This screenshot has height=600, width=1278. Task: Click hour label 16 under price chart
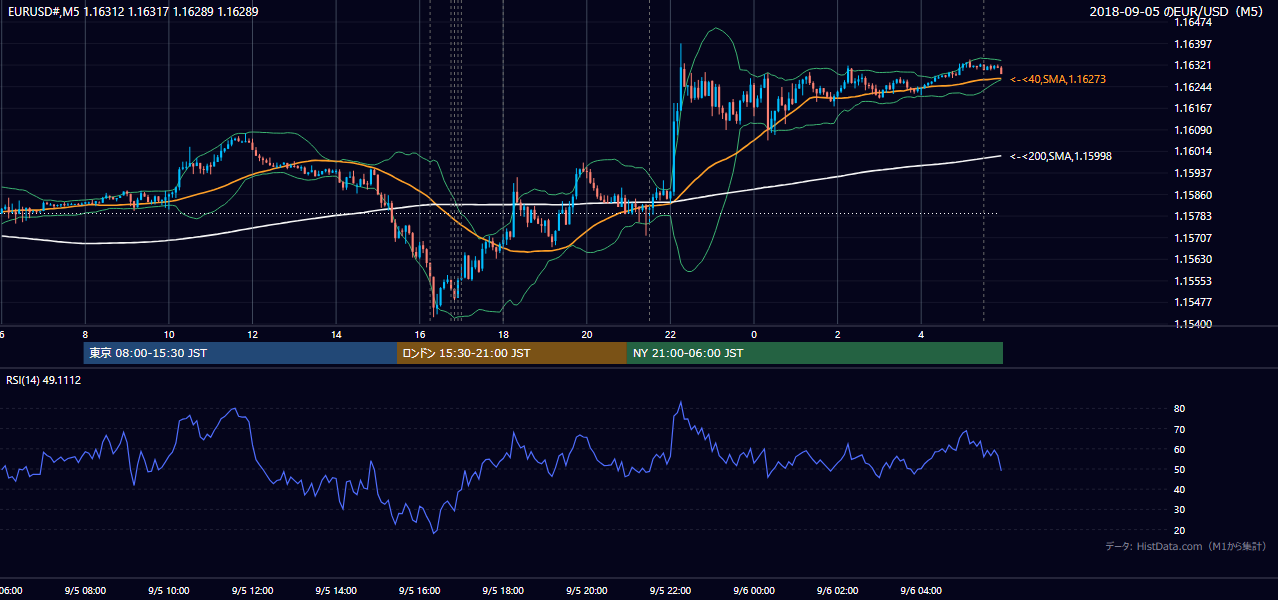[420, 335]
